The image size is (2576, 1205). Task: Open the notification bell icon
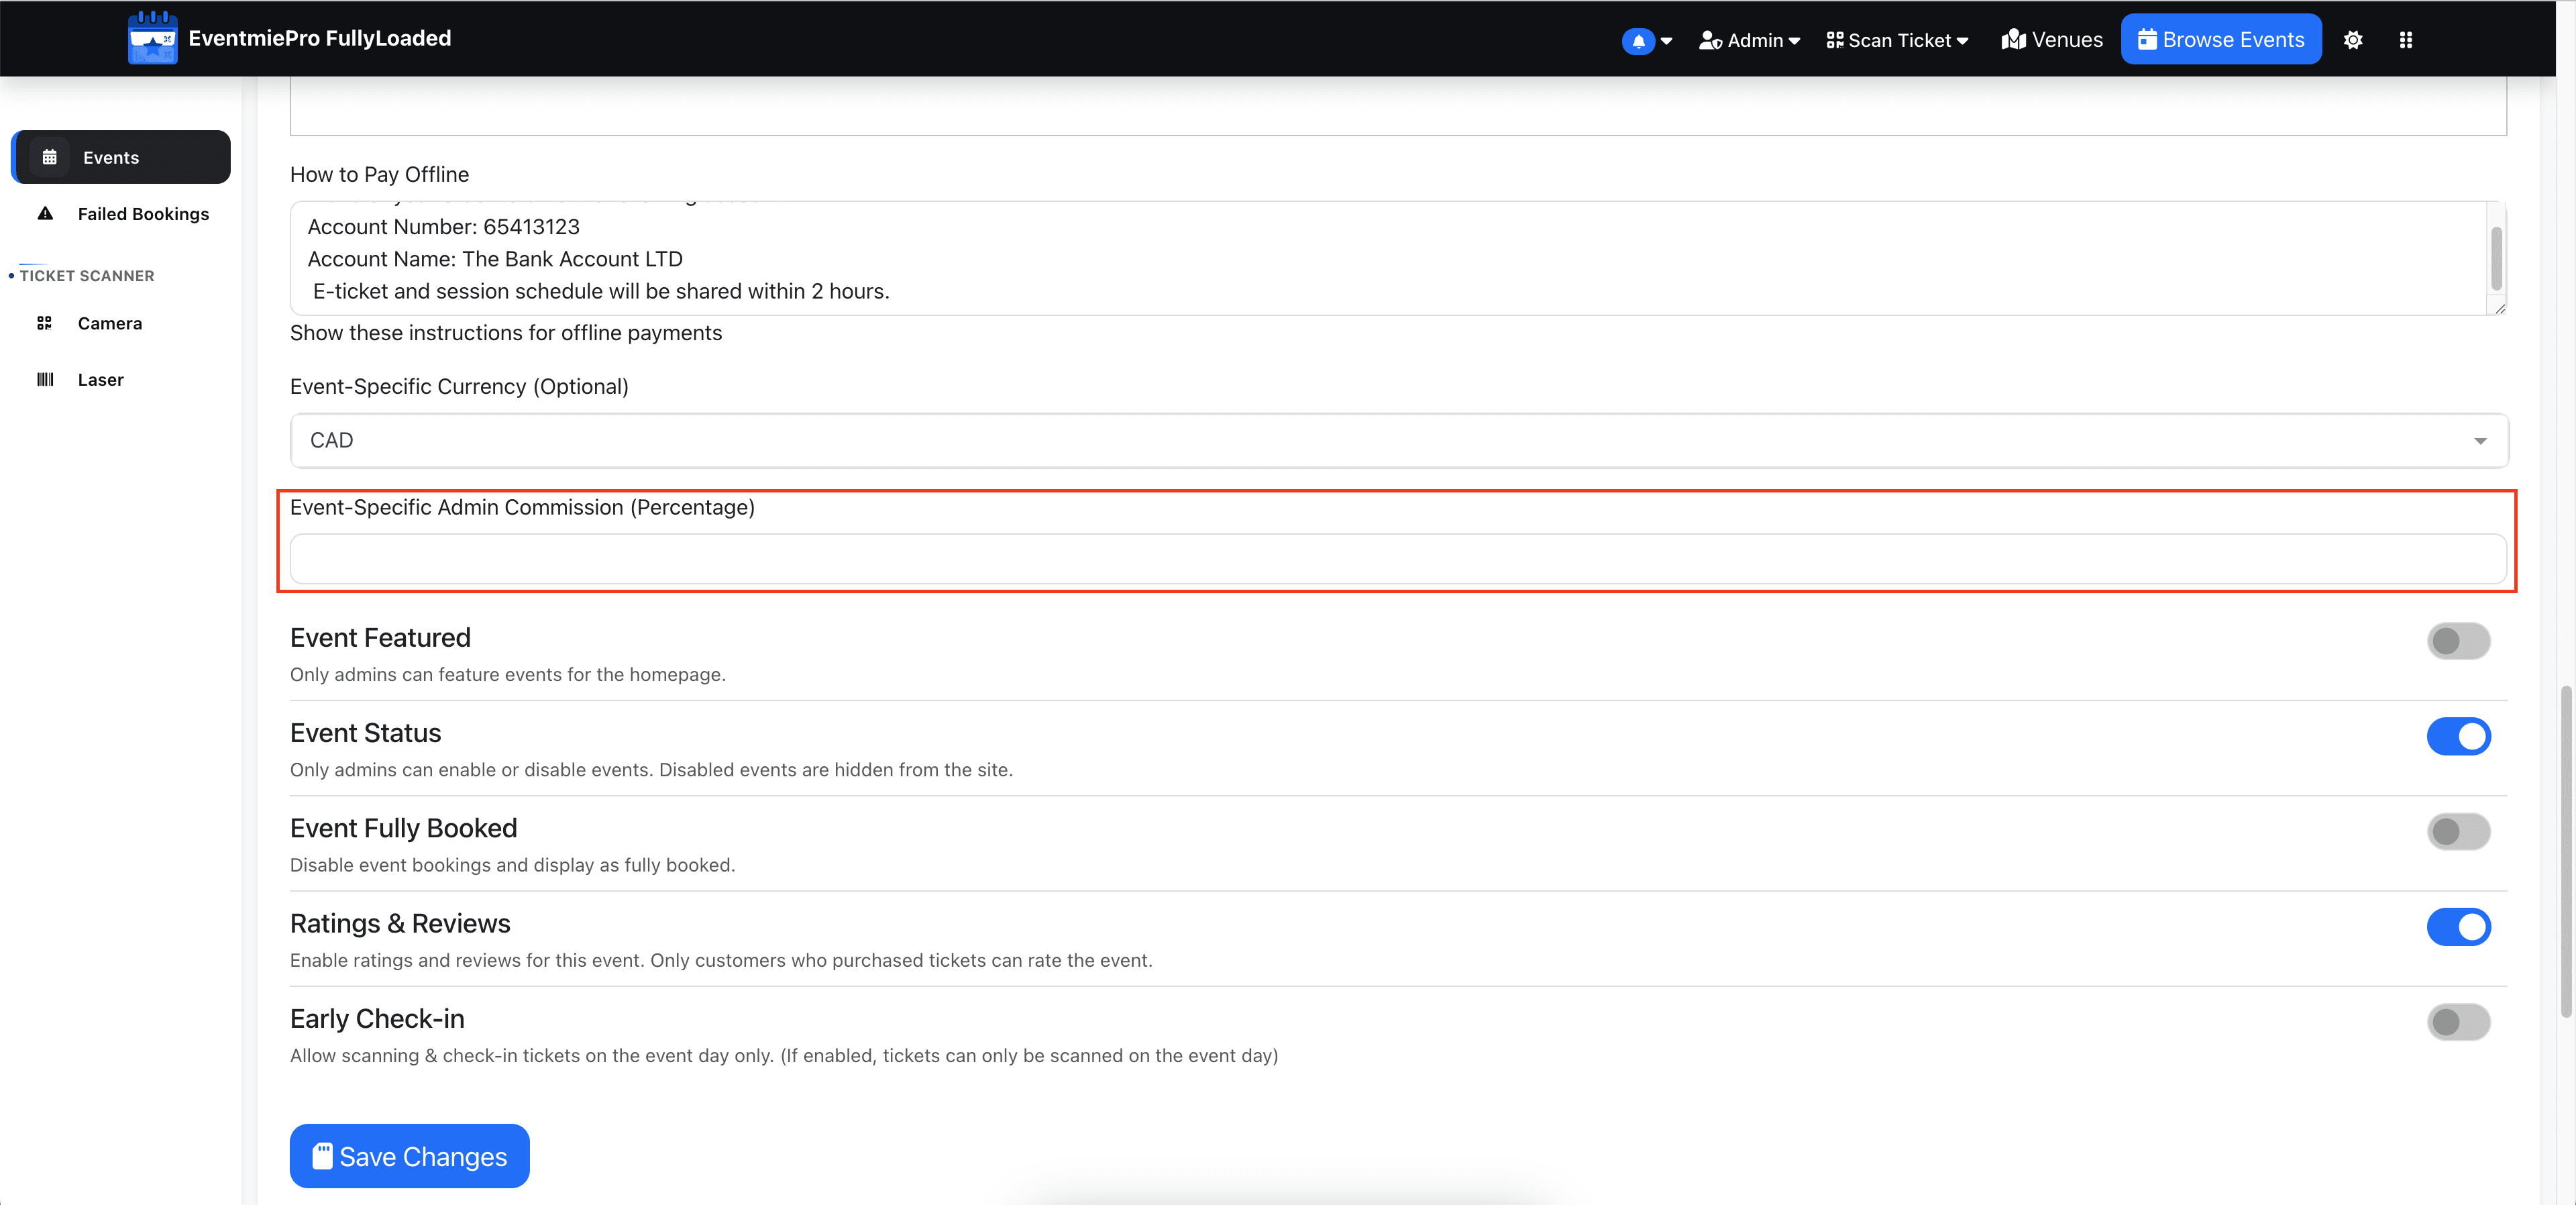1637,41
